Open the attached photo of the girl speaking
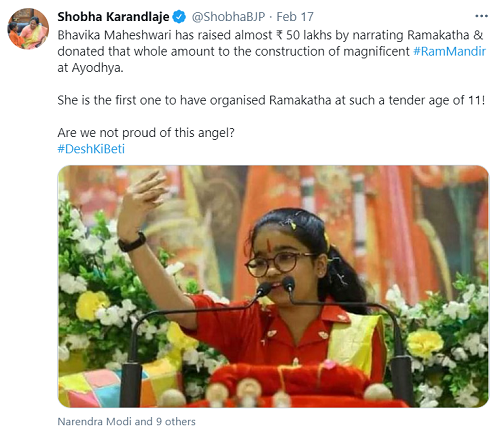Viewport: 500px width, 432px height. point(273,286)
